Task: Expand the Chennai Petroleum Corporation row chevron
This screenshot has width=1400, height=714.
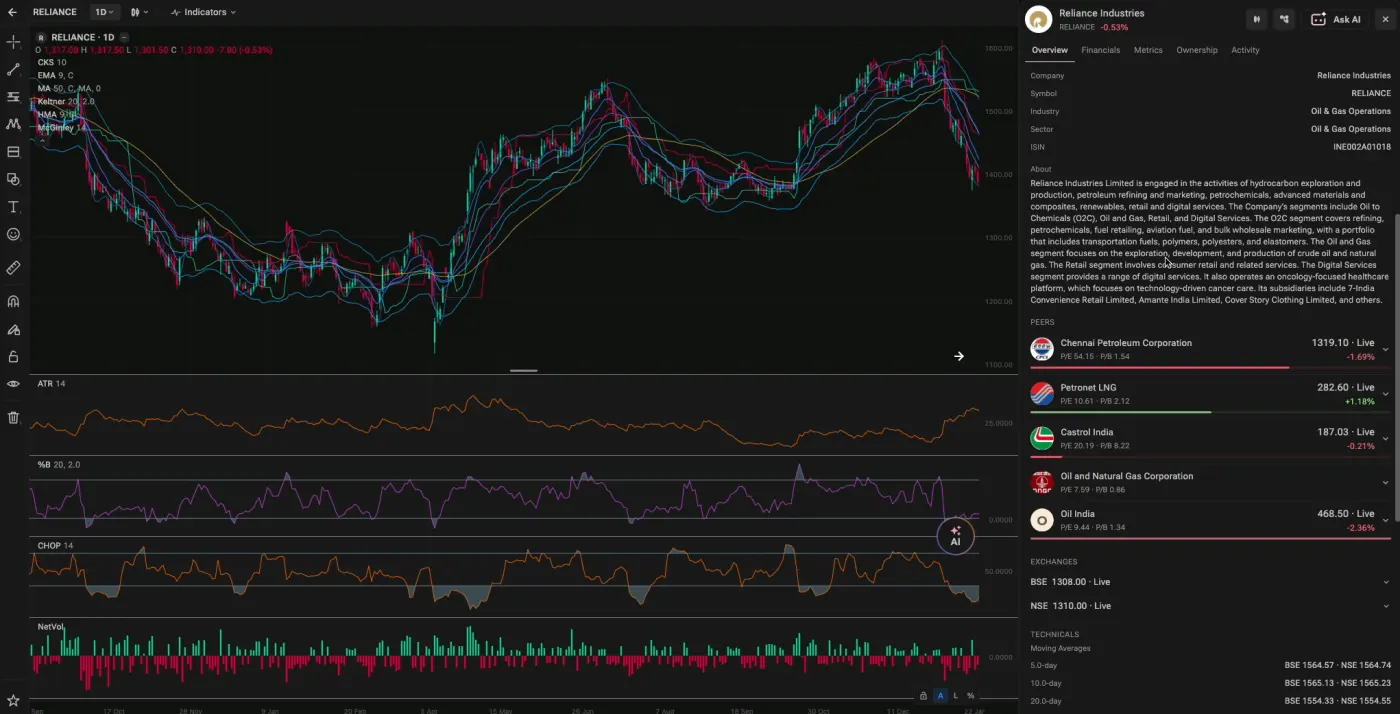Action: click(x=1385, y=350)
